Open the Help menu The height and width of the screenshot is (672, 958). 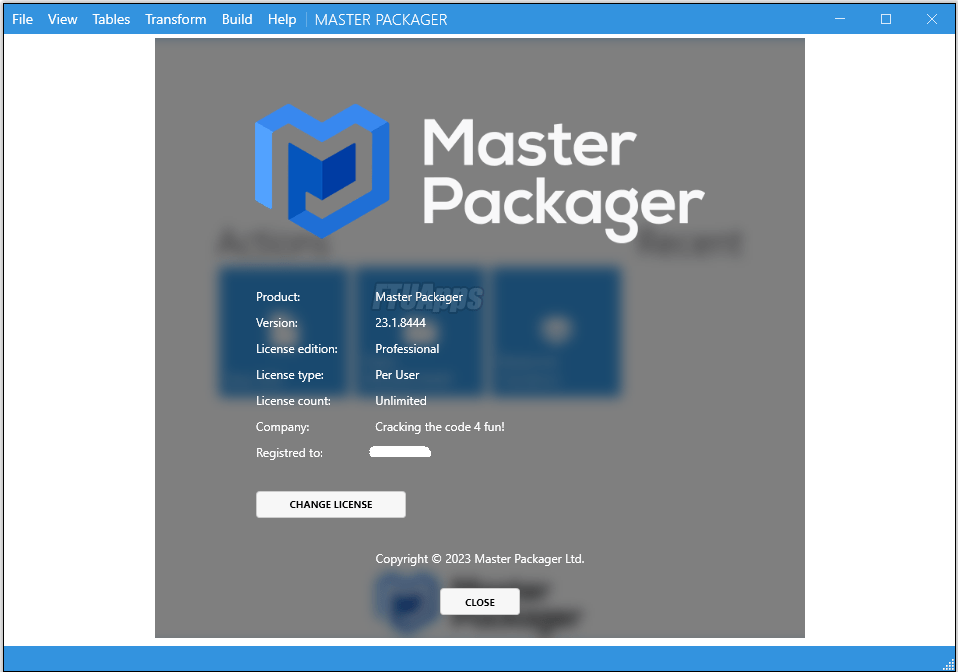tap(282, 20)
